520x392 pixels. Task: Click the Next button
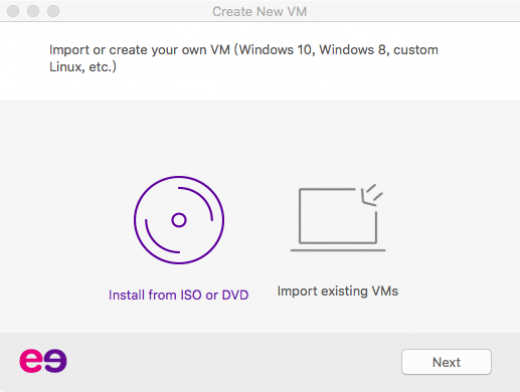(x=446, y=362)
